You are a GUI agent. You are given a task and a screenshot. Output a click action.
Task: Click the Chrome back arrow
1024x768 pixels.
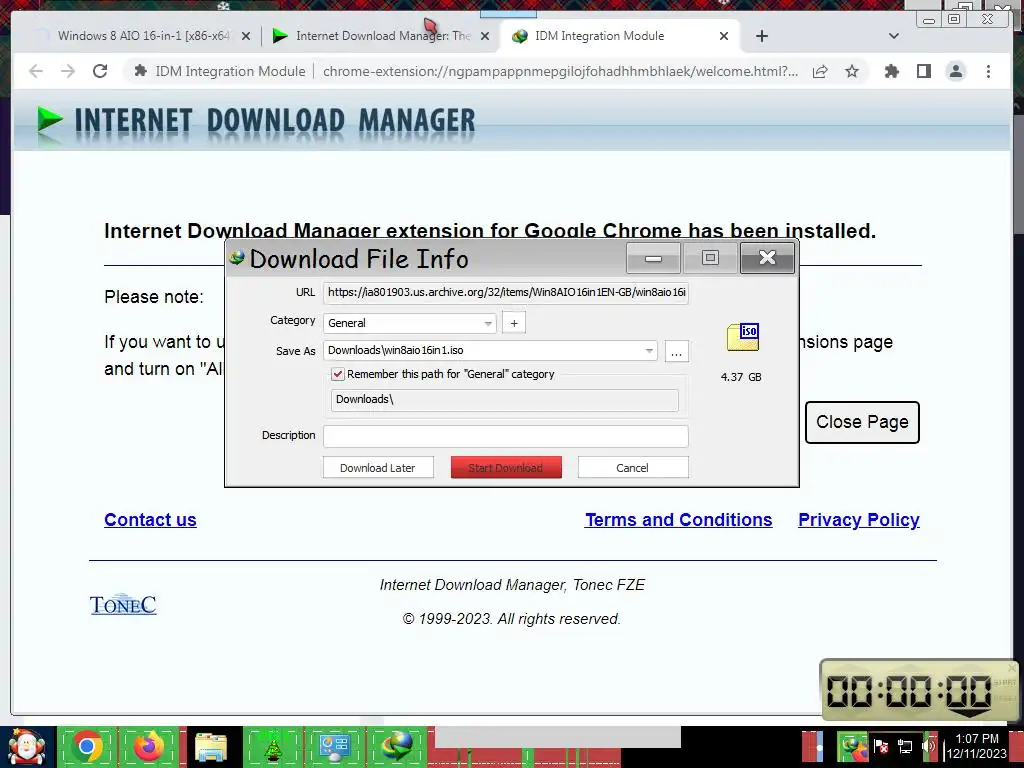[x=36, y=71]
